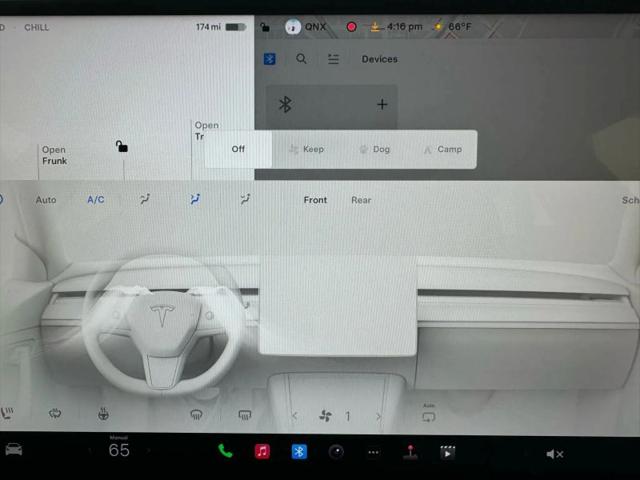640x480 pixels.
Task: Tap the 4:16 pm clock
Action: 404,27
